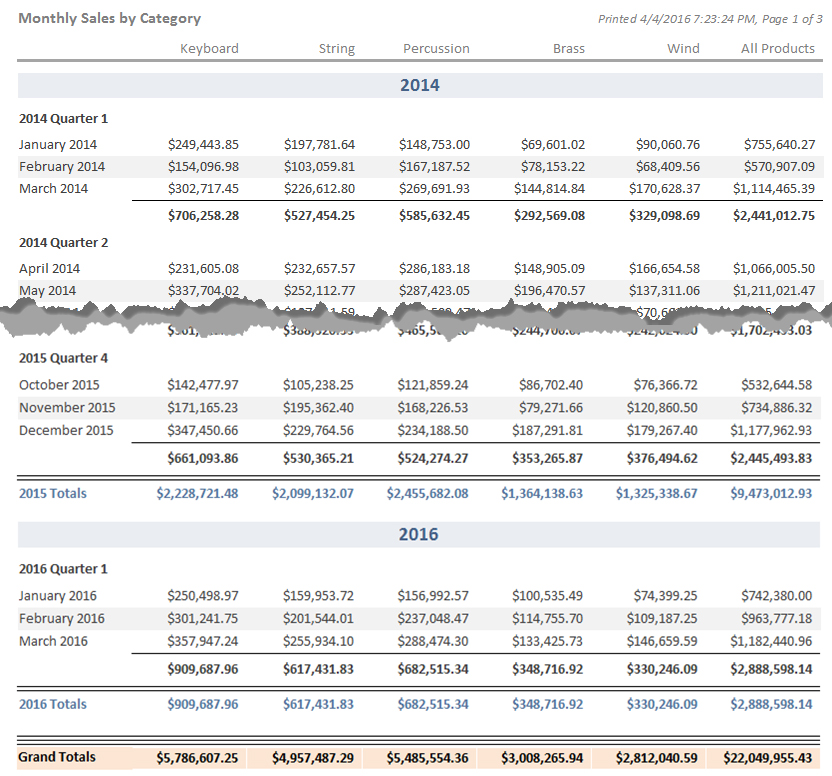Select the 2016 year header band
This screenshot has width=832, height=776.
(x=419, y=534)
